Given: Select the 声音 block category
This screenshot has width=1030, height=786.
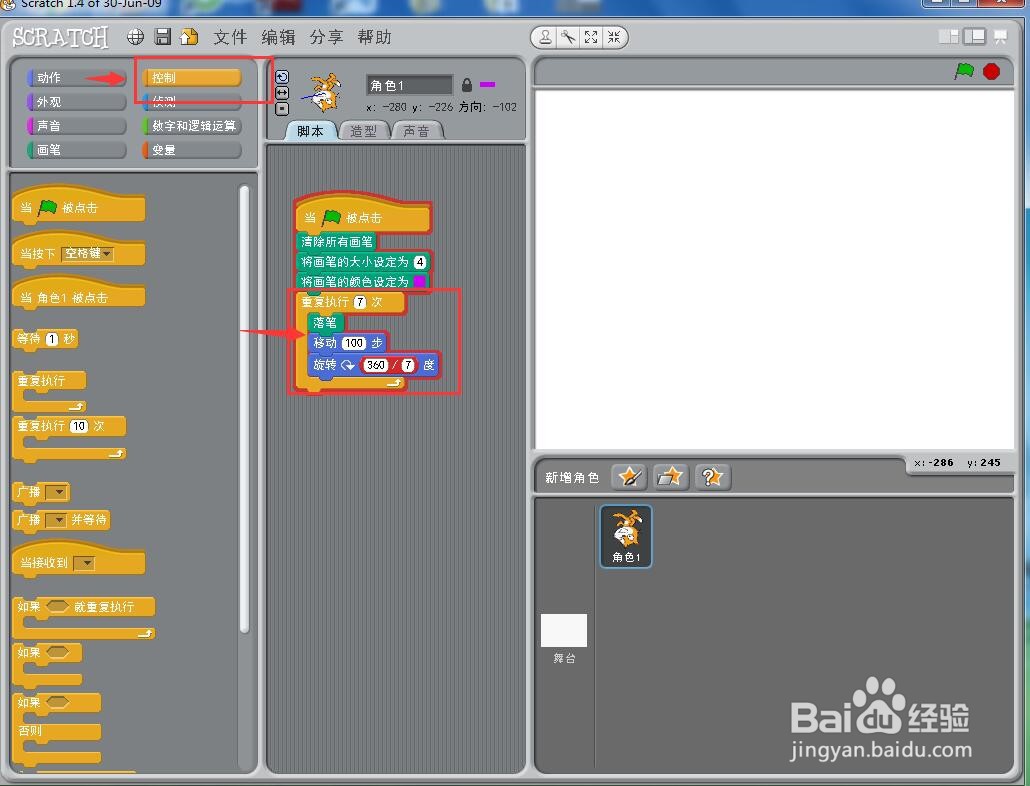Looking at the screenshot, I should point(76,126).
